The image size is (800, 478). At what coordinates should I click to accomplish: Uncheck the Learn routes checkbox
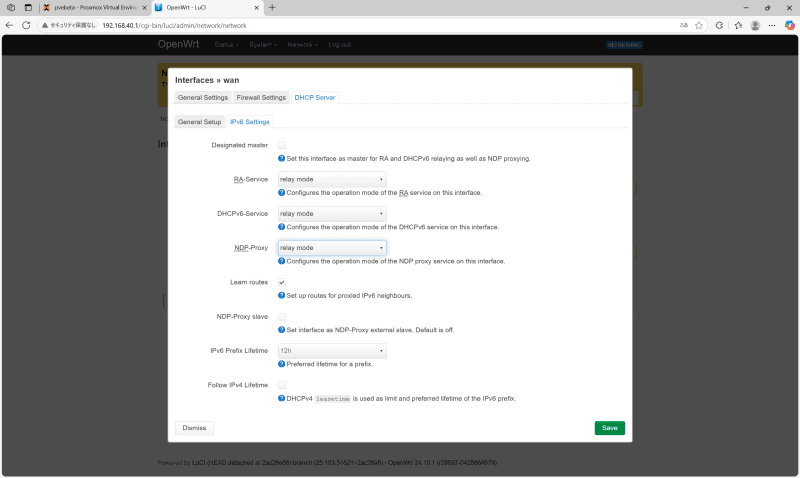(x=282, y=282)
